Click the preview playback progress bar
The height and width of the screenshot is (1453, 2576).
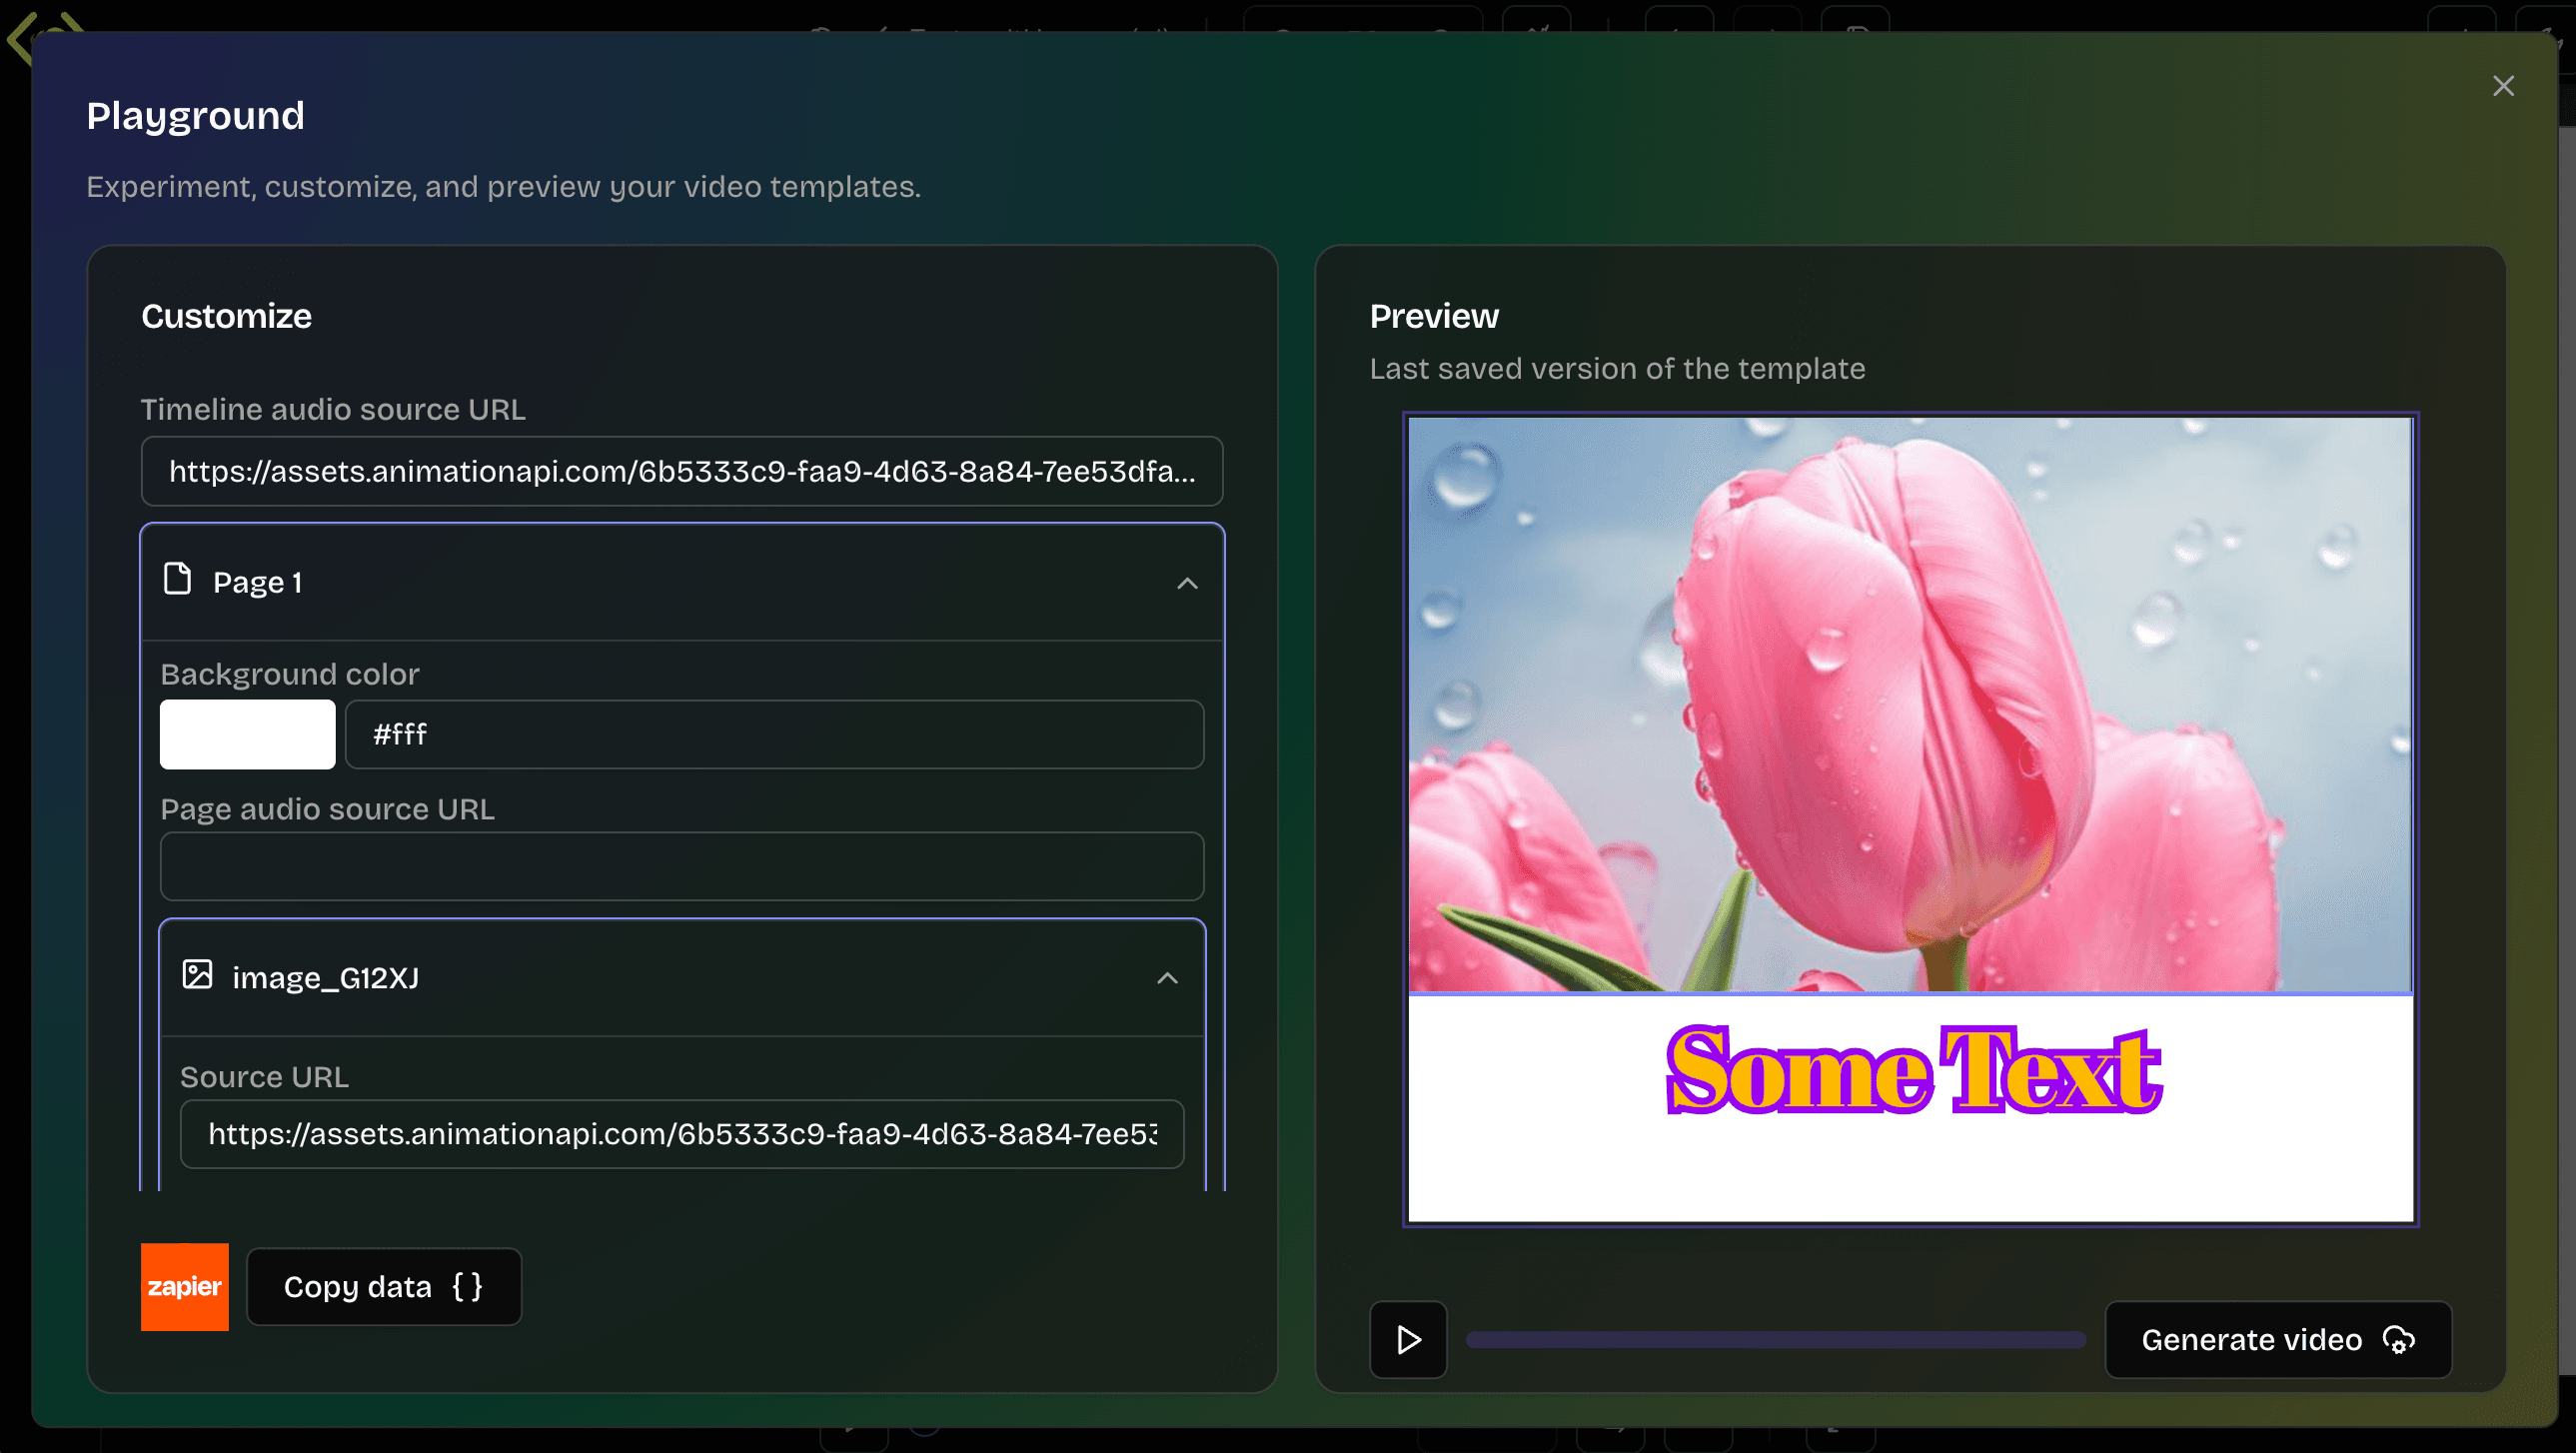coord(1775,1340)
